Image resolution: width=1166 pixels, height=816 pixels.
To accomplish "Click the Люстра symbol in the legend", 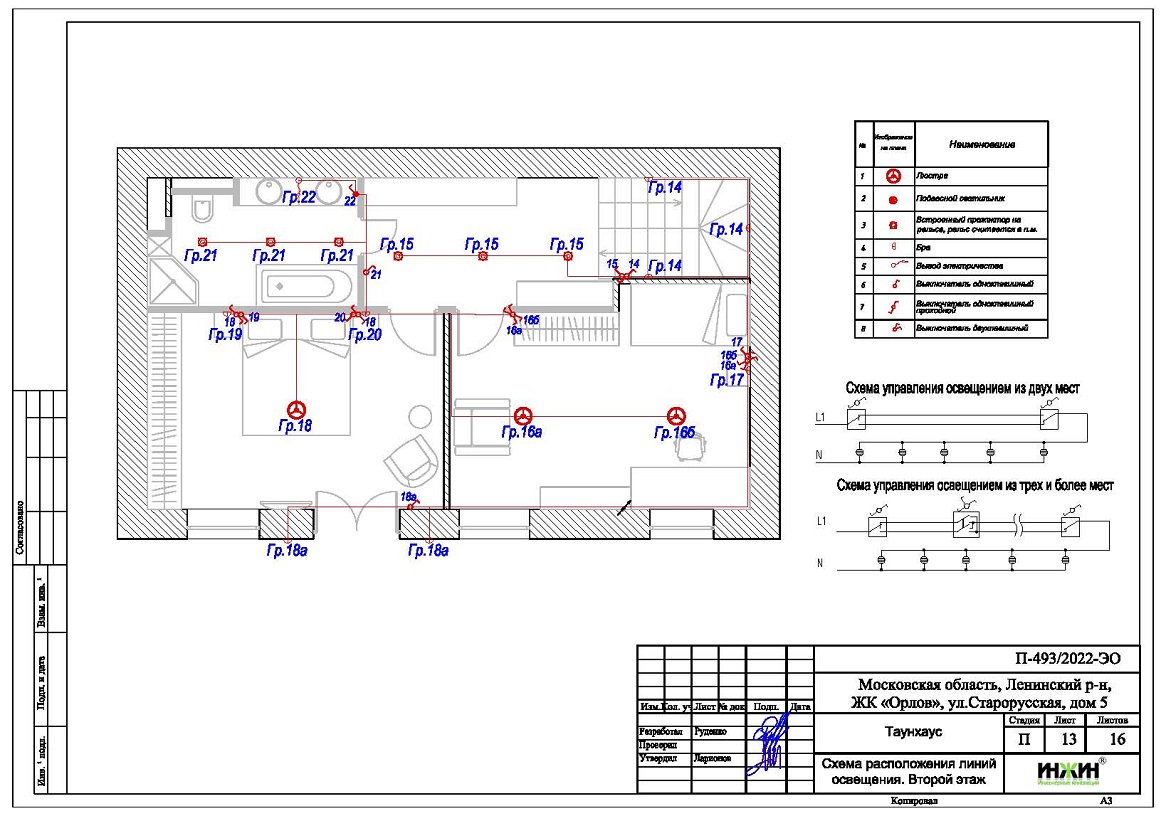I will (892, 176).
